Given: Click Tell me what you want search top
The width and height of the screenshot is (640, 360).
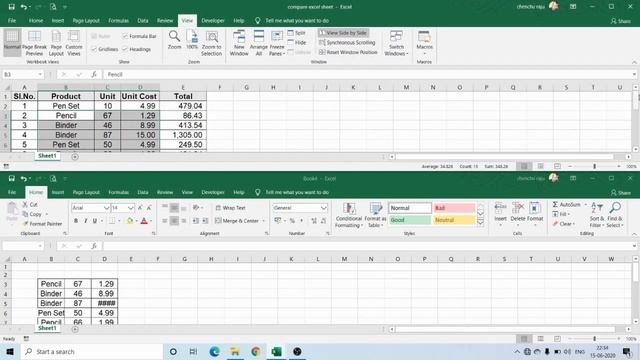Looking at the screenshot, I should click(297, 20).
